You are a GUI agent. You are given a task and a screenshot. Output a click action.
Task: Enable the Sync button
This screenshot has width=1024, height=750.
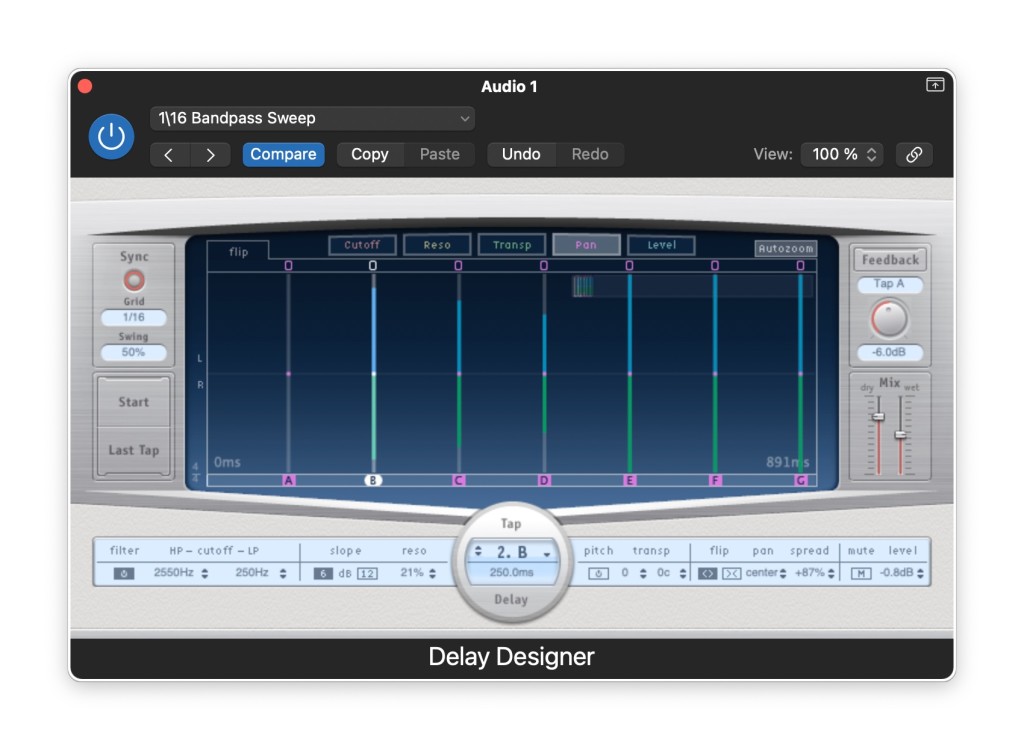tap(133, 279)
